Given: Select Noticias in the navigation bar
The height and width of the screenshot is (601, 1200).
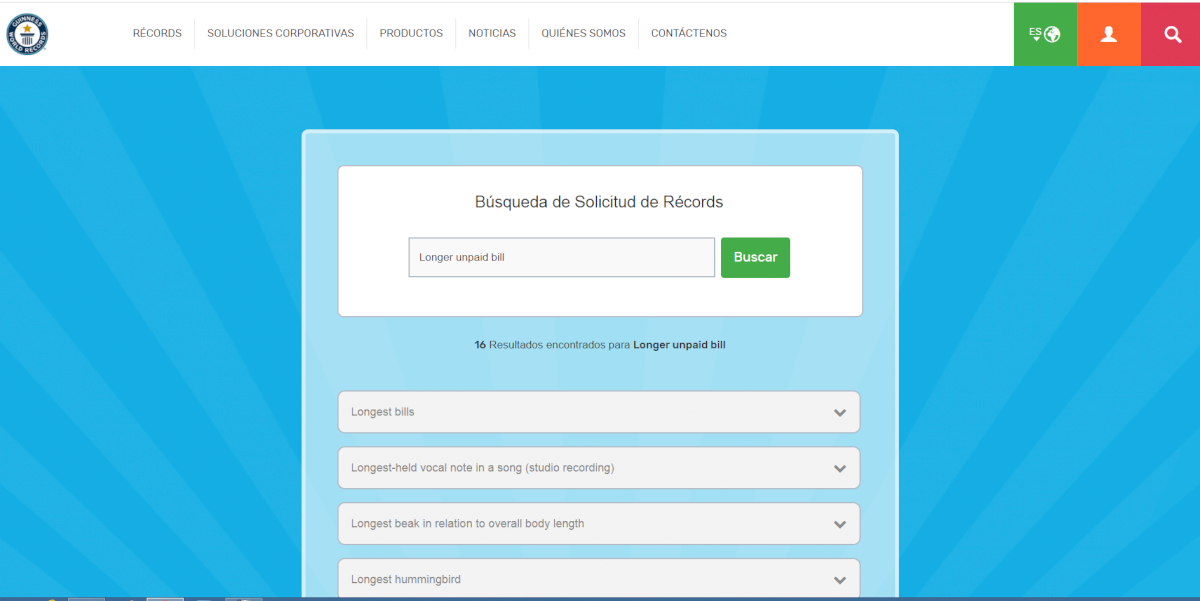Looking at the screenshot, I should (x=492, y=33).
